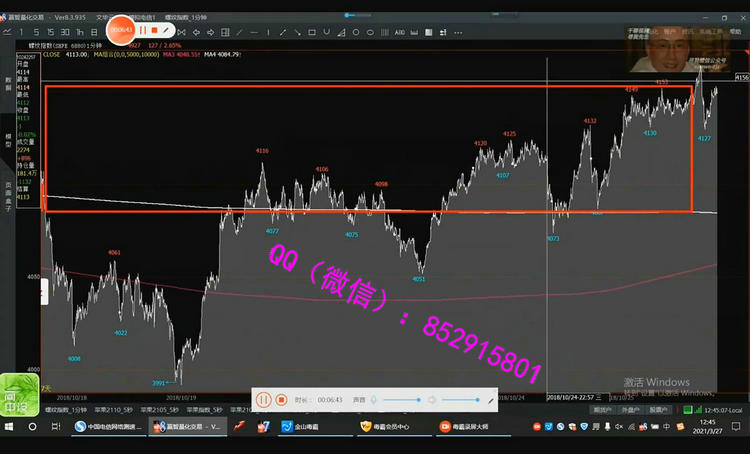Switch to 金山毒霸 in the taskbar
Screen dimensions: 750x454
coord(312,427)
